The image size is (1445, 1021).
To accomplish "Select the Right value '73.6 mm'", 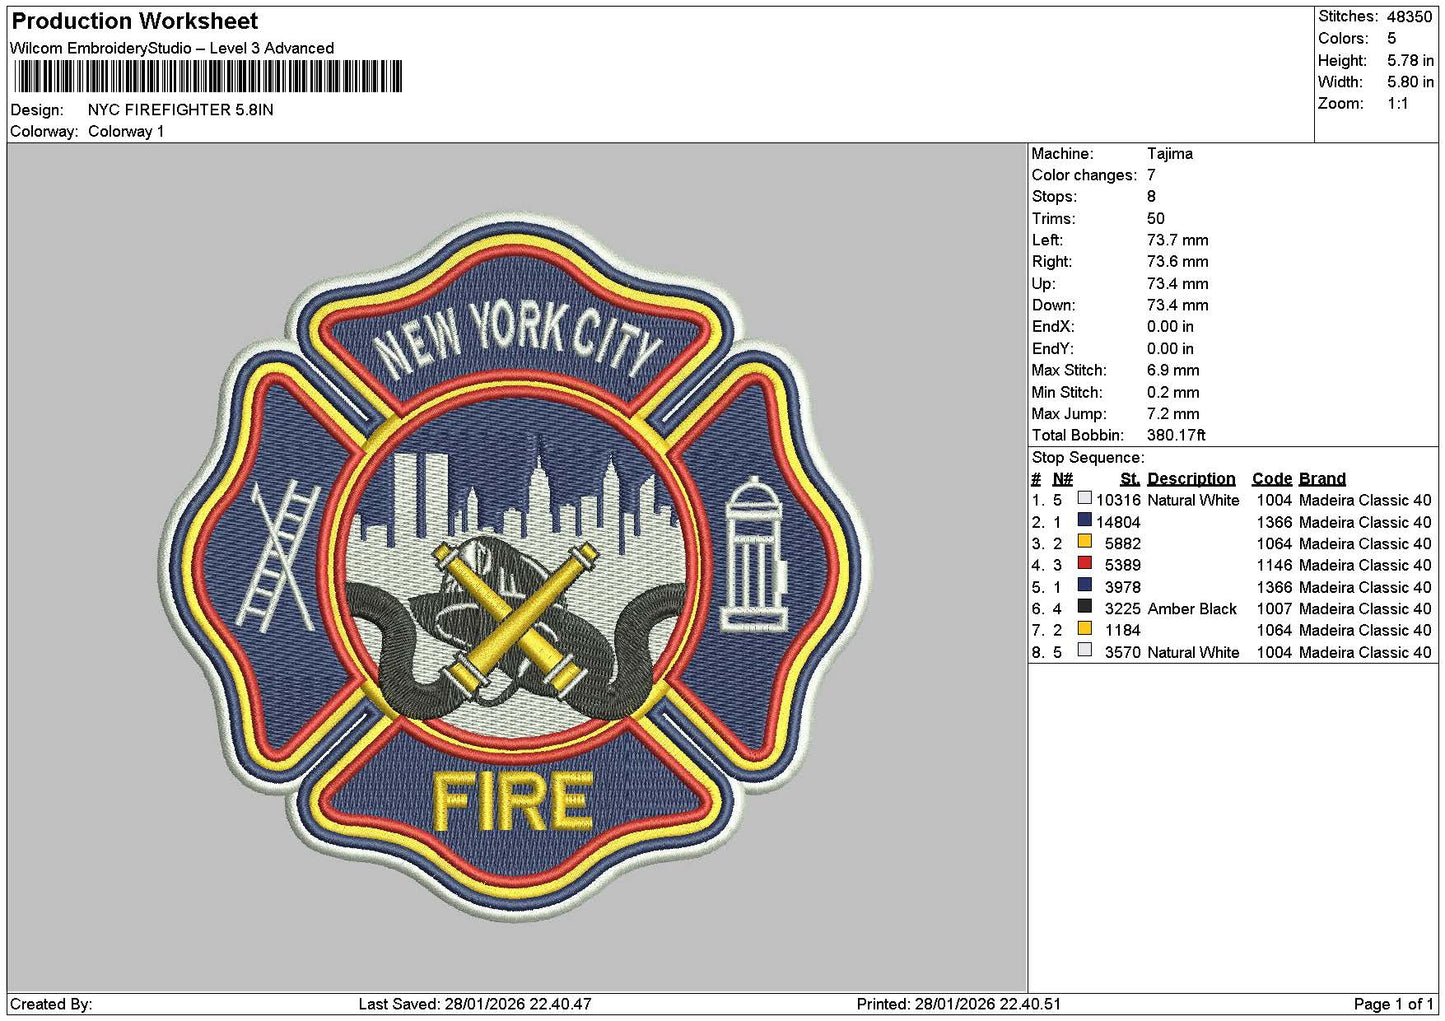I will click(x=1178, y=262).
